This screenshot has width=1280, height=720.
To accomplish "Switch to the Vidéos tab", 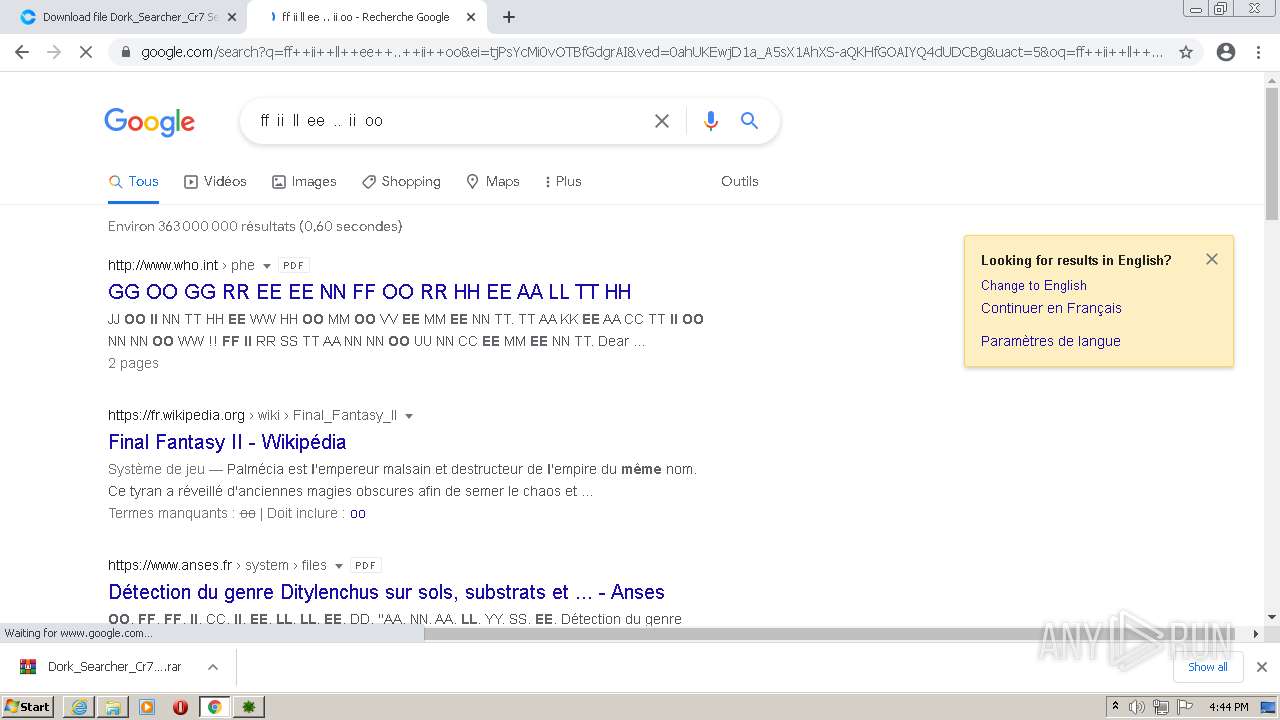I will point(215,181).
